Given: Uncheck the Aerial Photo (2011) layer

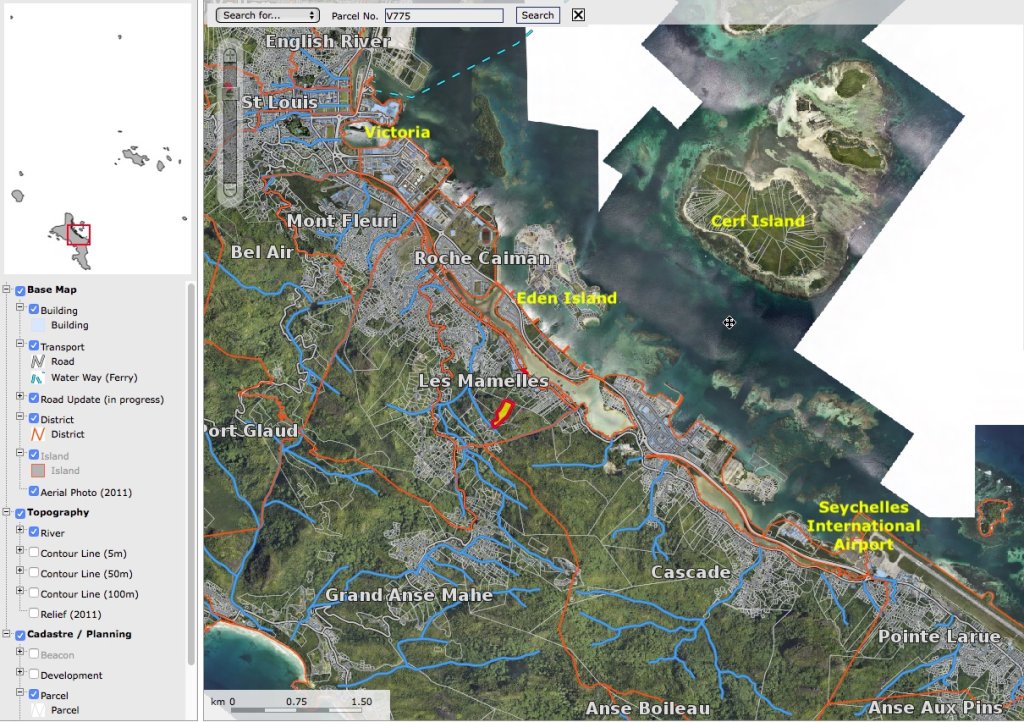Looking at the screenshot, I should click(35, 492).
